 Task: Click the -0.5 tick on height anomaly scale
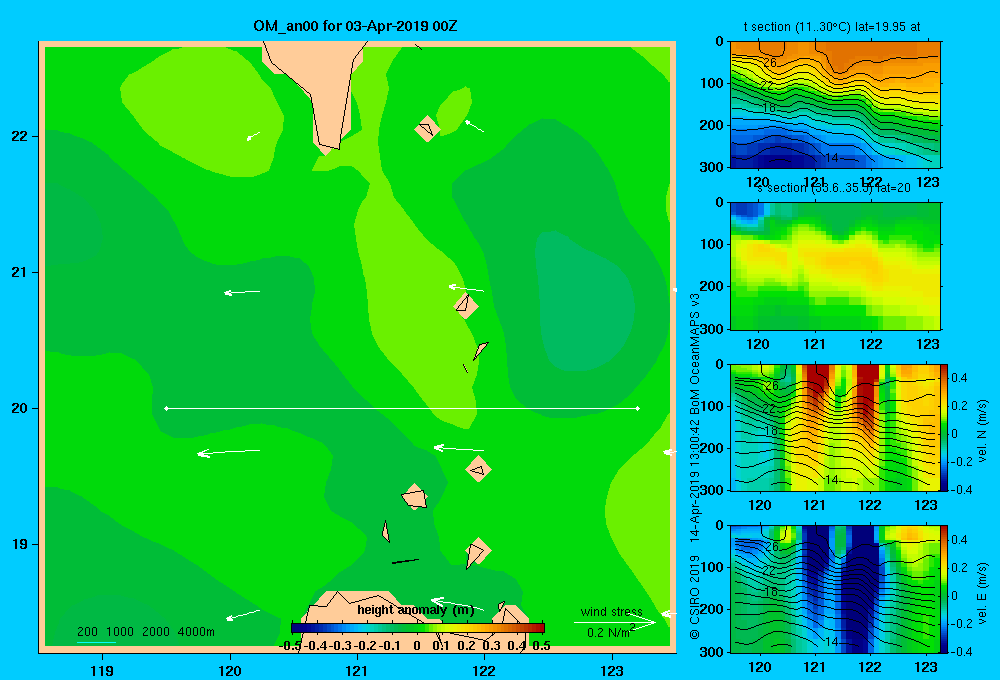click(290, 646)
